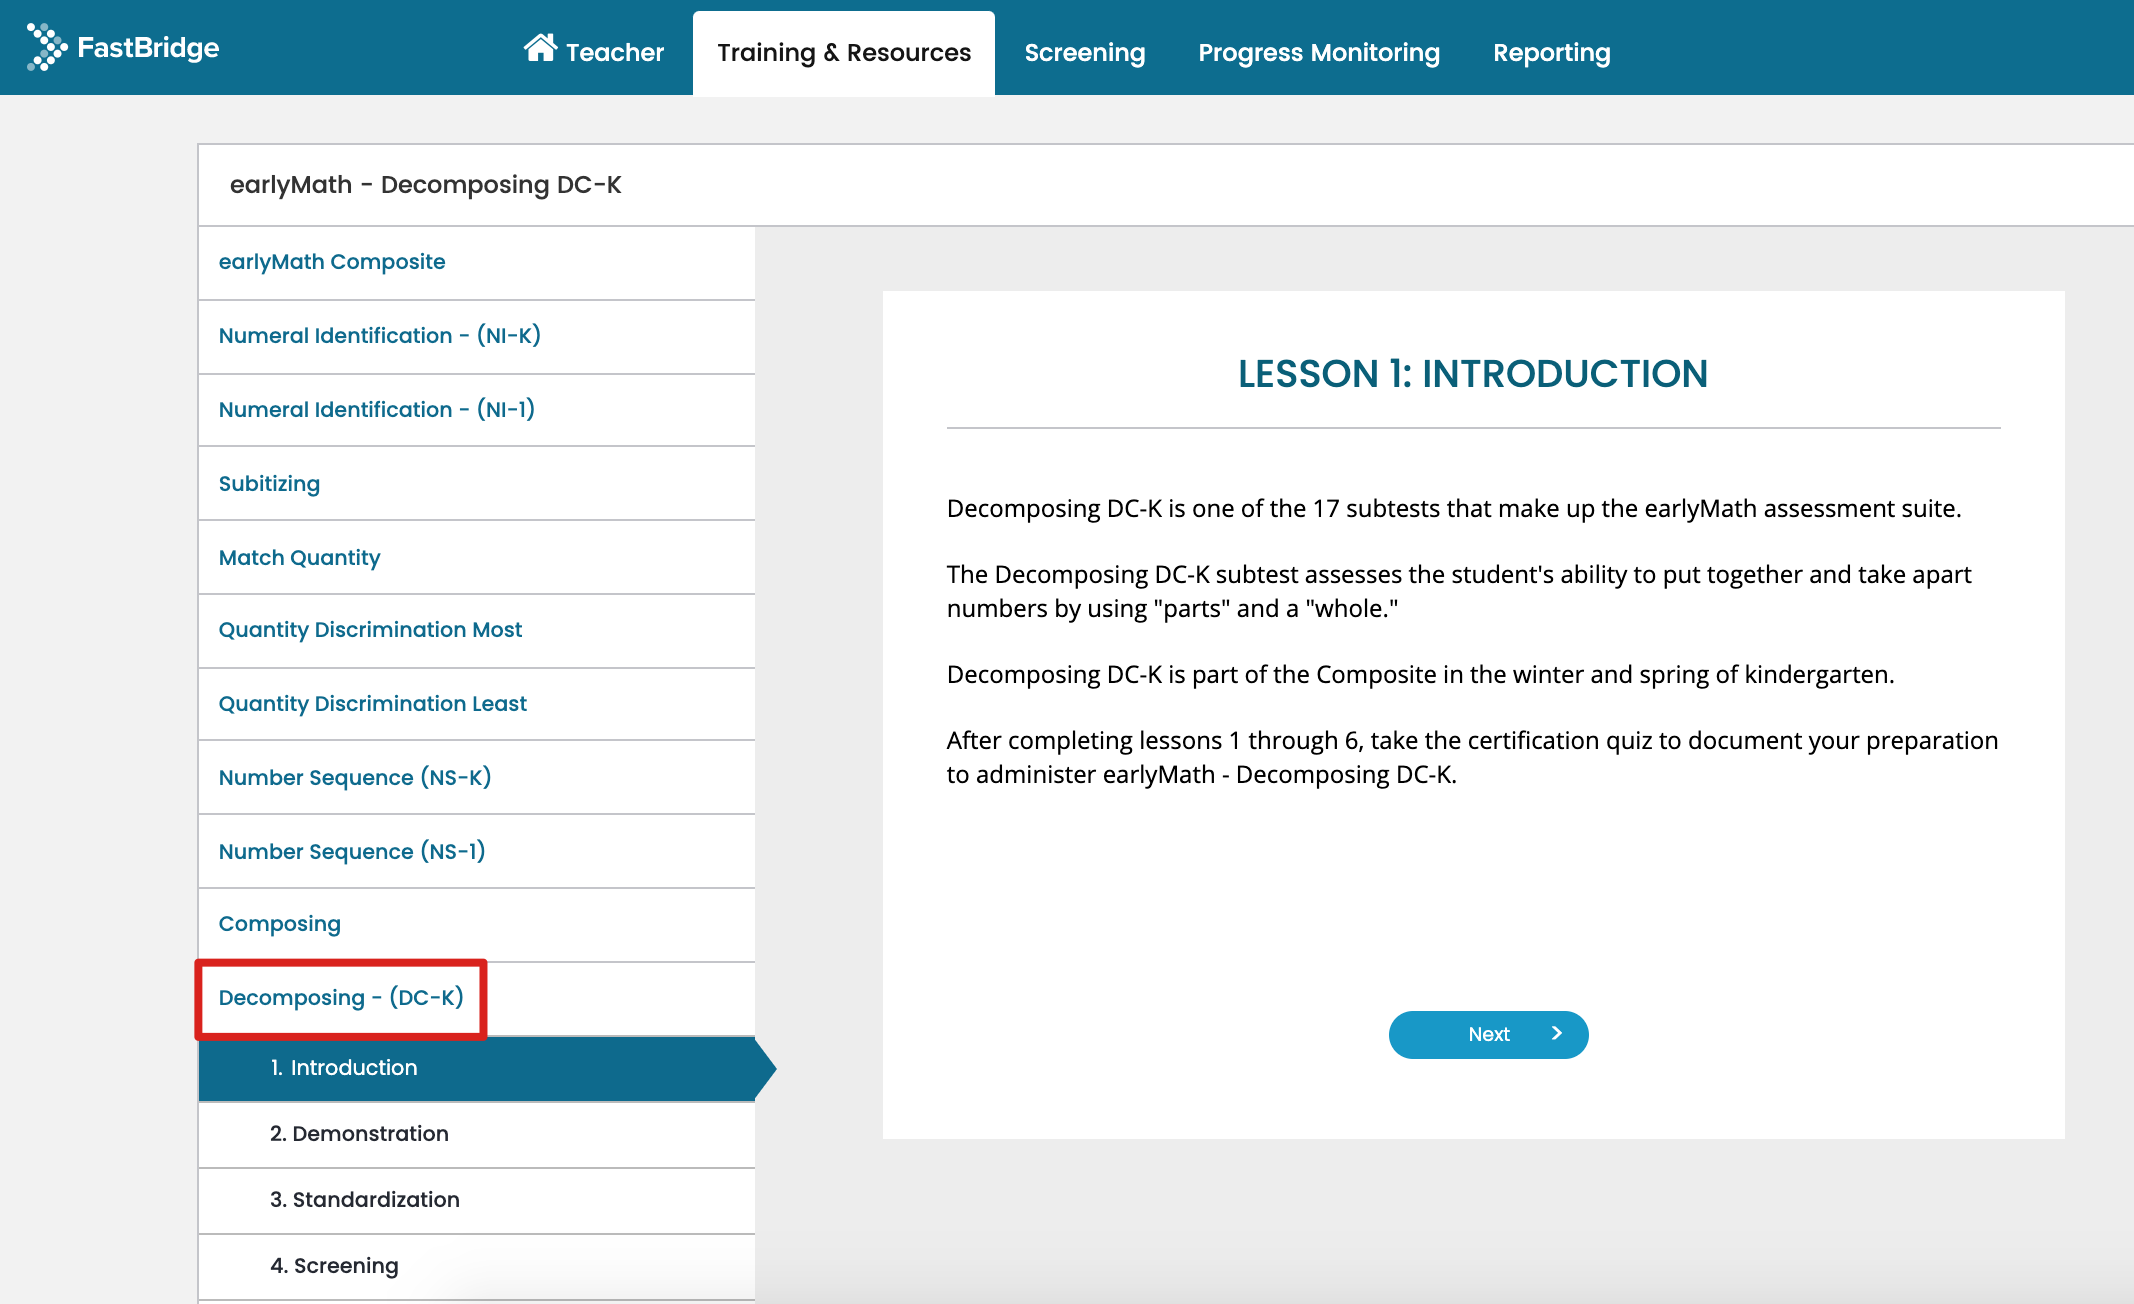This screenshot has width=2134, height=1304.
Task: Click the 'LESSON 1: INTRODUCTION' heading
Action: [x=1473, y=374]
